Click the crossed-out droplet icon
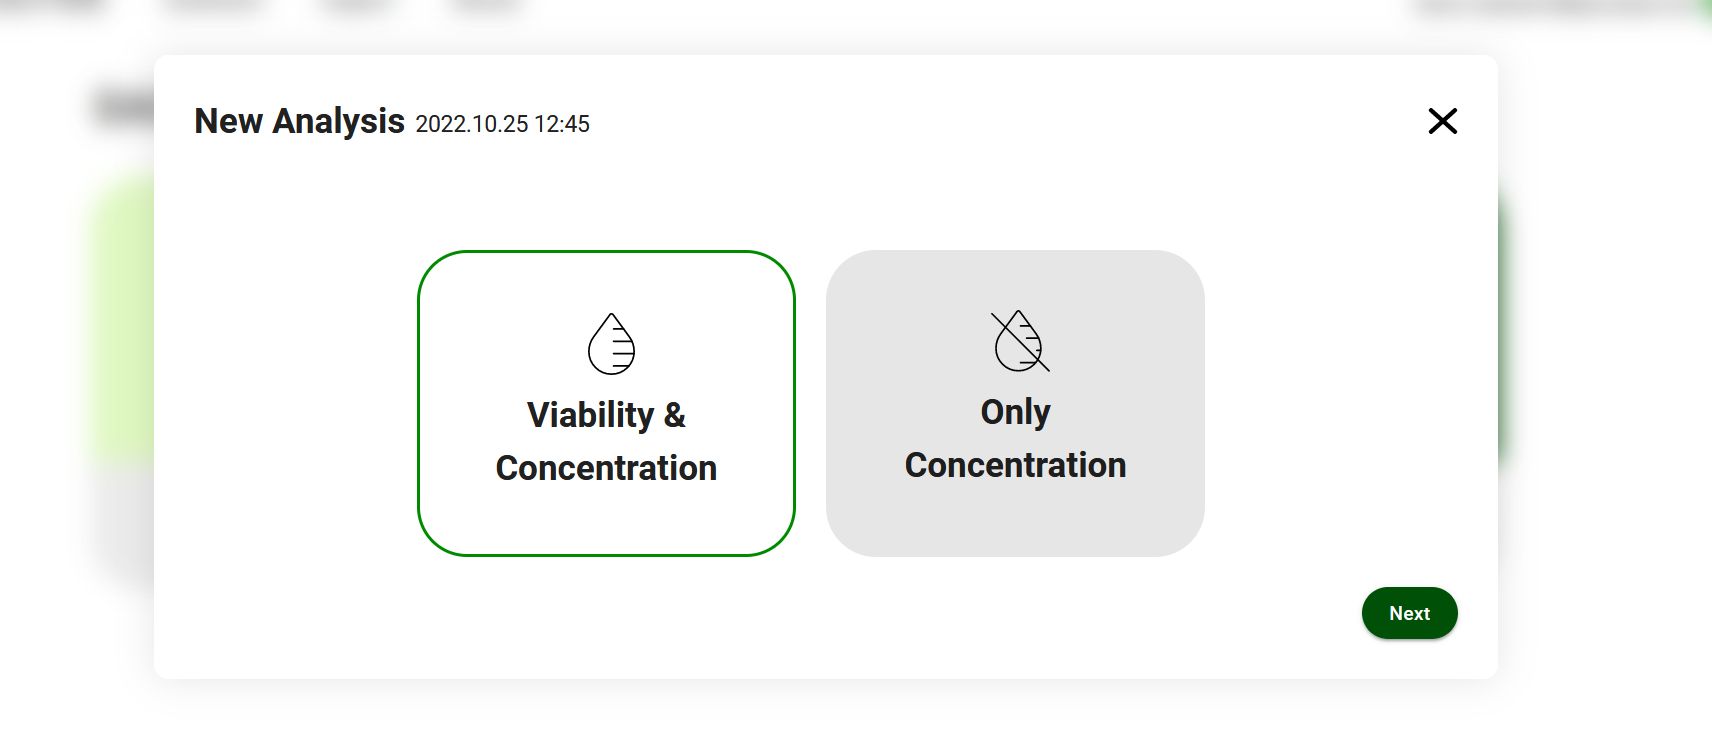 1019,341
